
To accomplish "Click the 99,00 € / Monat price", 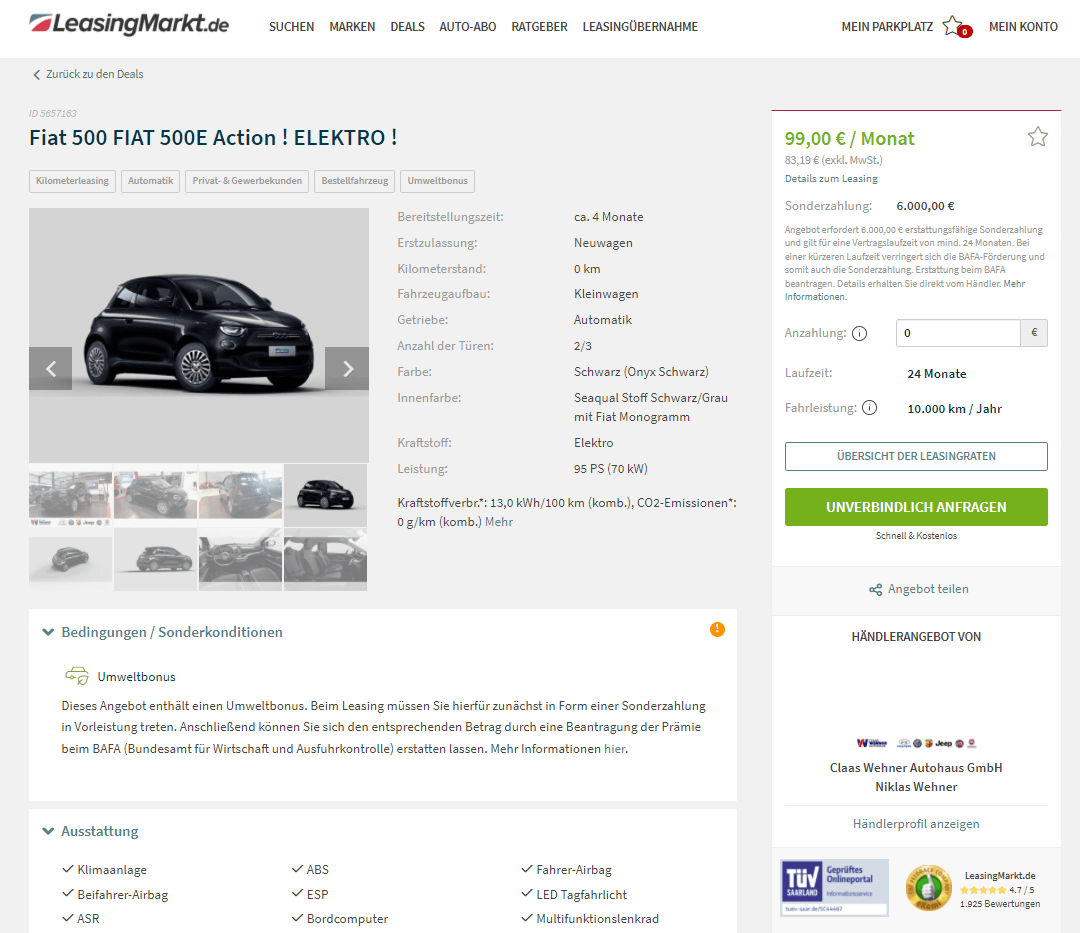I will click(x=849, y=138).
